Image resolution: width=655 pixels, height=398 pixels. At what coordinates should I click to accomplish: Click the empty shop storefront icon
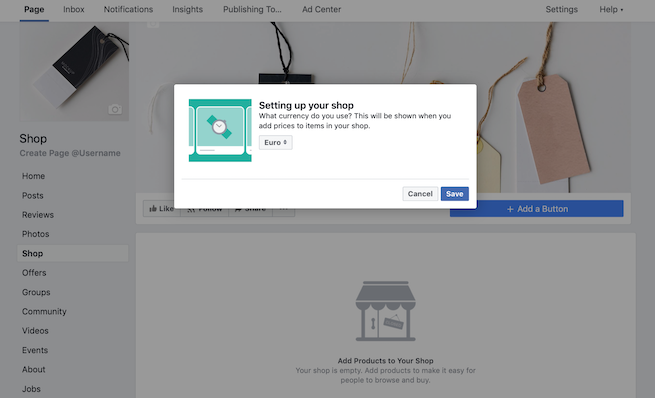pos(386,311)
